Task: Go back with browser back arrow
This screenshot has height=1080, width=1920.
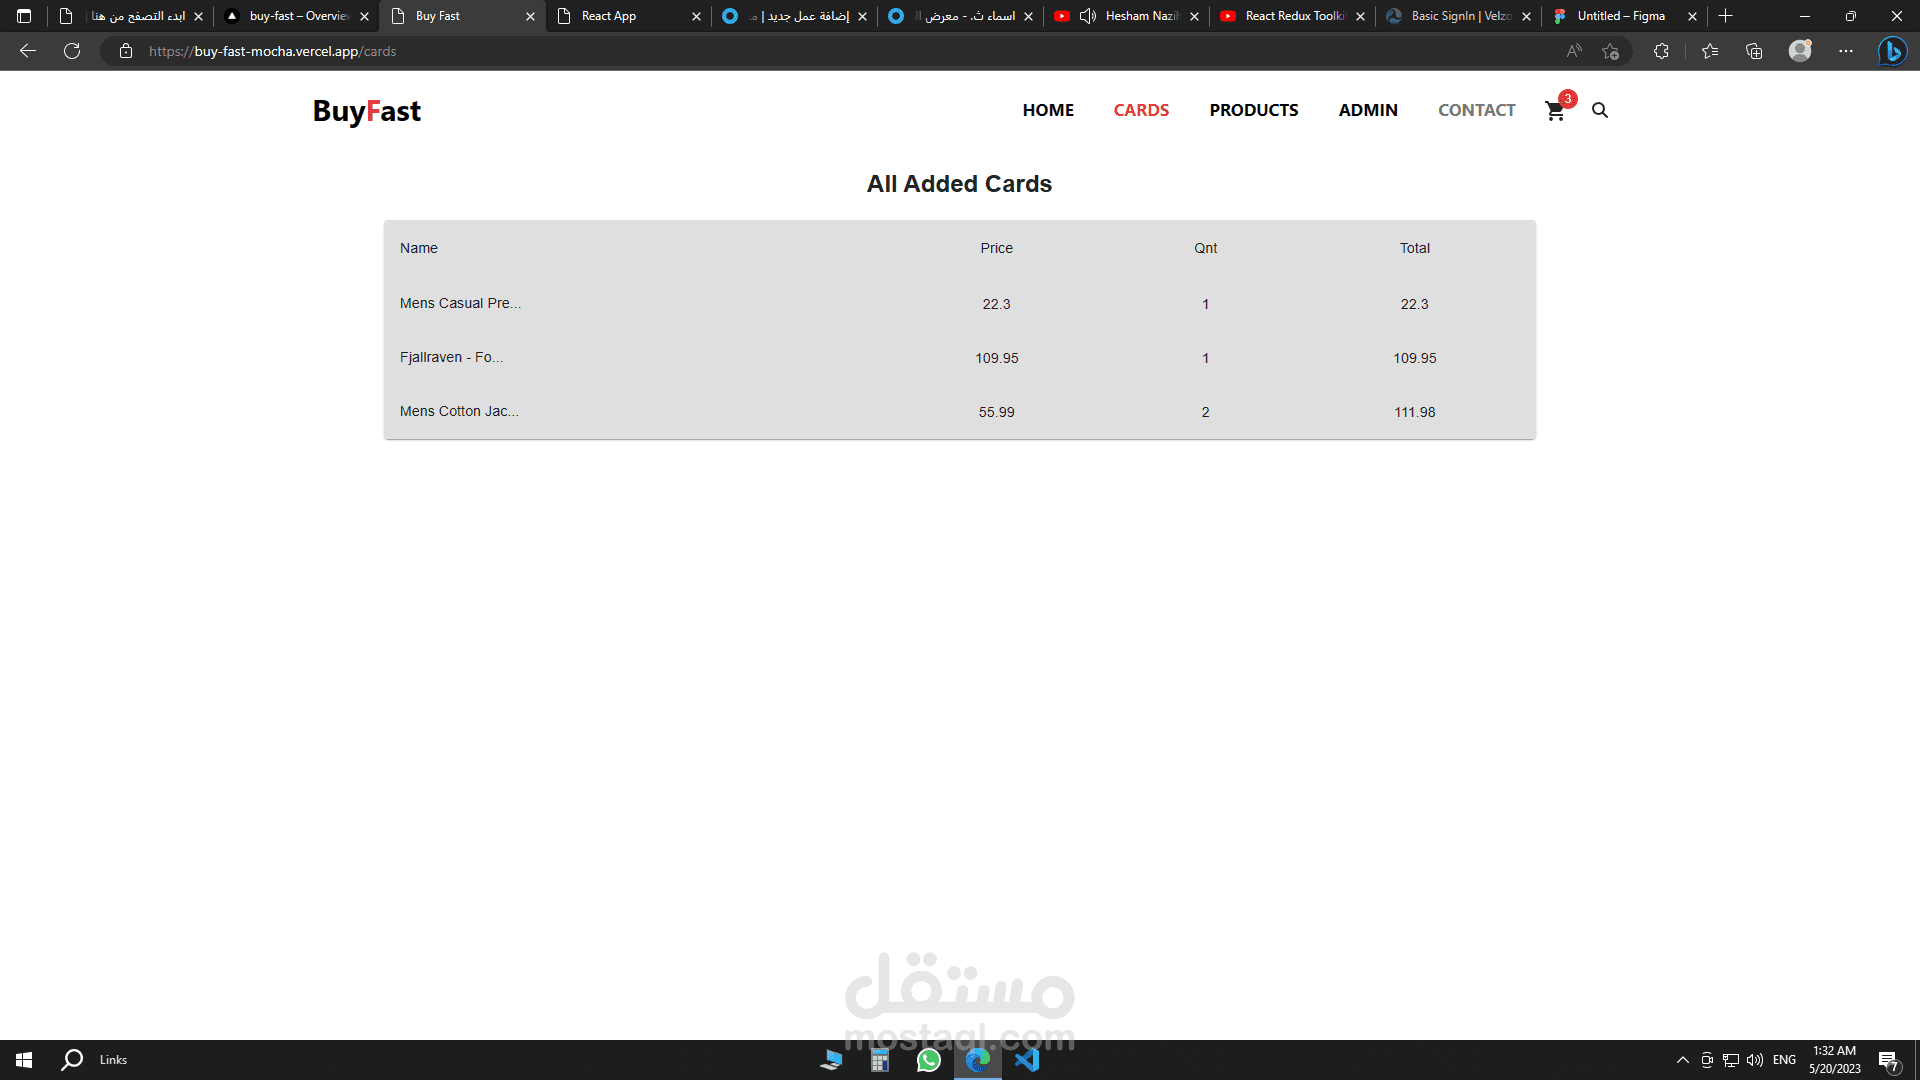Action: pos(28,51)
